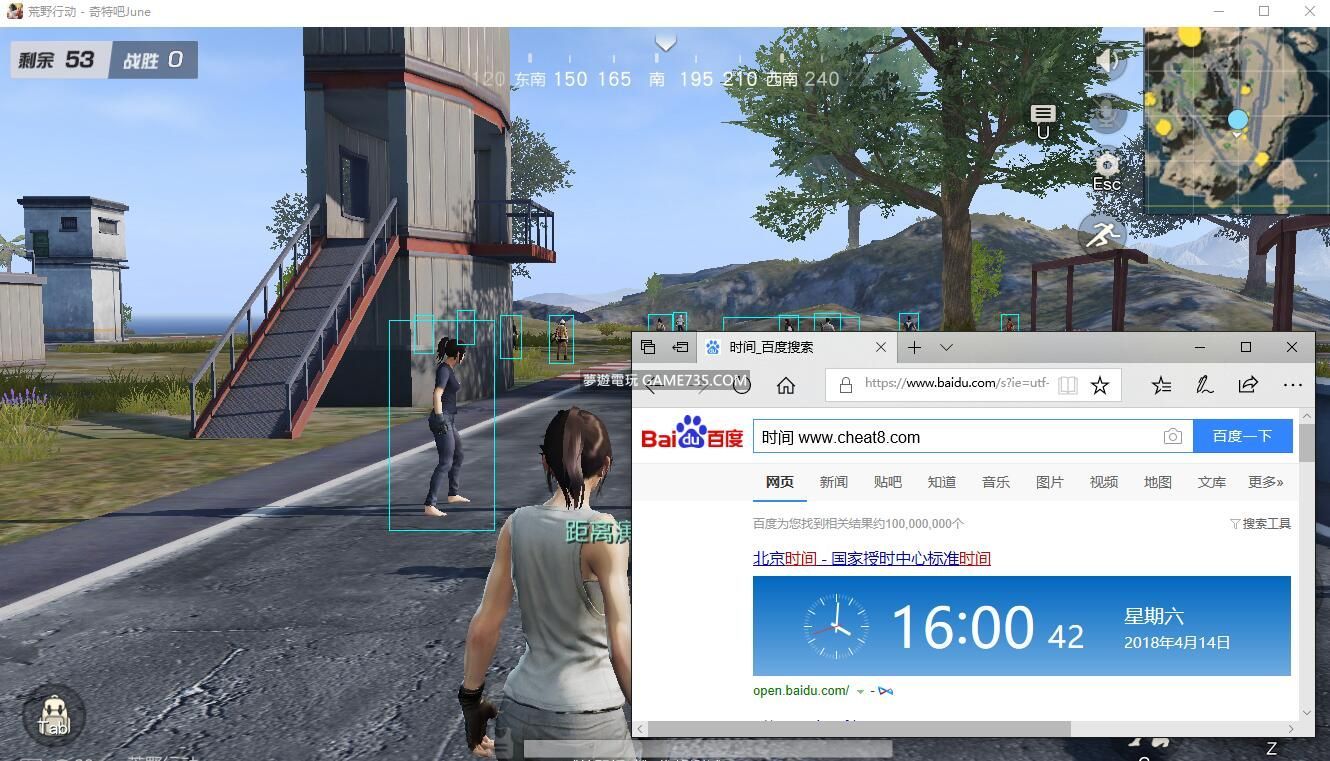Select the 图片 category tab
Image resolution: width=1330 pixels, height=761 pixels.
click(x=1049, y=482)
